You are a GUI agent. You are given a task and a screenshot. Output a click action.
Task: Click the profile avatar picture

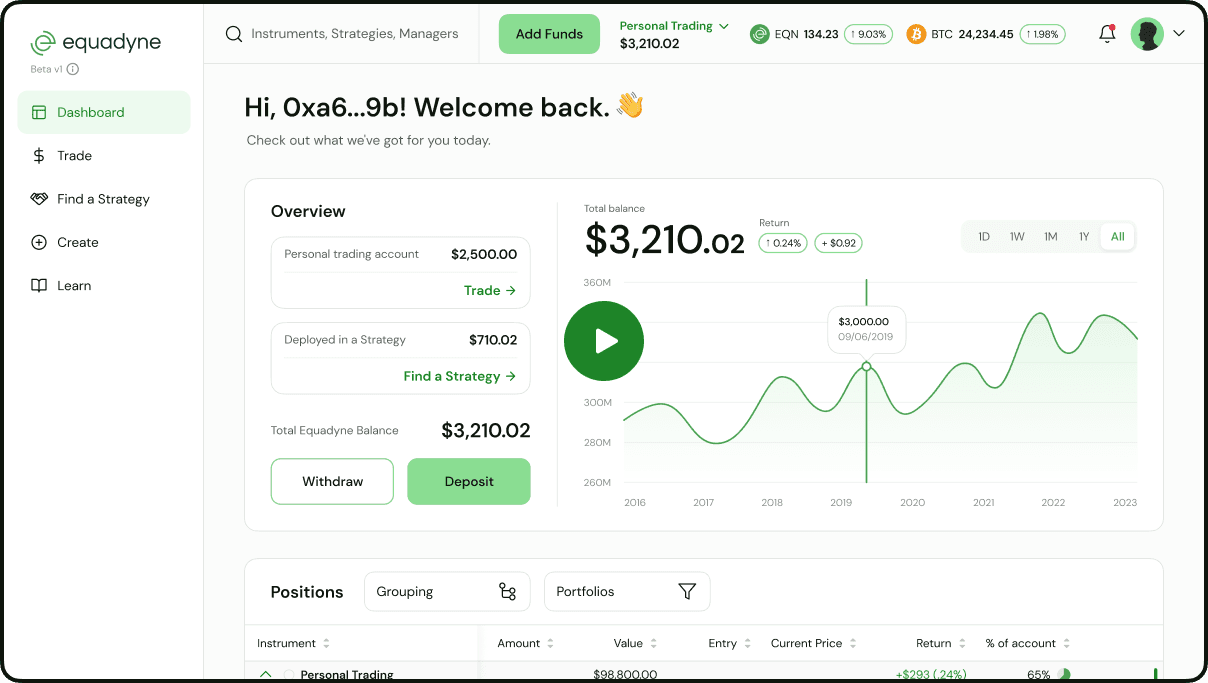point(1147,34)
